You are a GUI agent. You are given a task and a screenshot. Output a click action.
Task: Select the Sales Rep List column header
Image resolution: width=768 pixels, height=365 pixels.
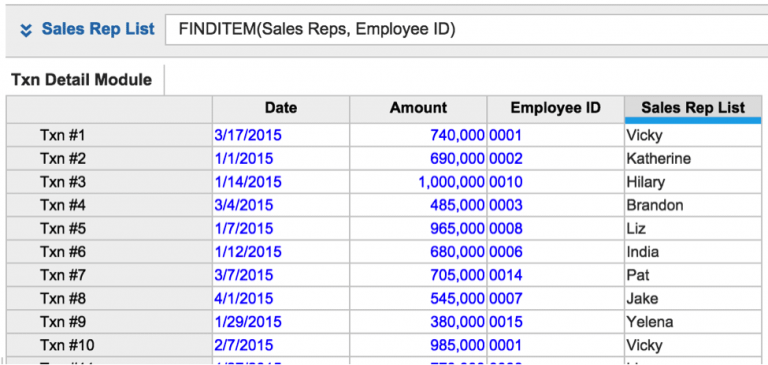pyautogui.click(x=693, y=109)
